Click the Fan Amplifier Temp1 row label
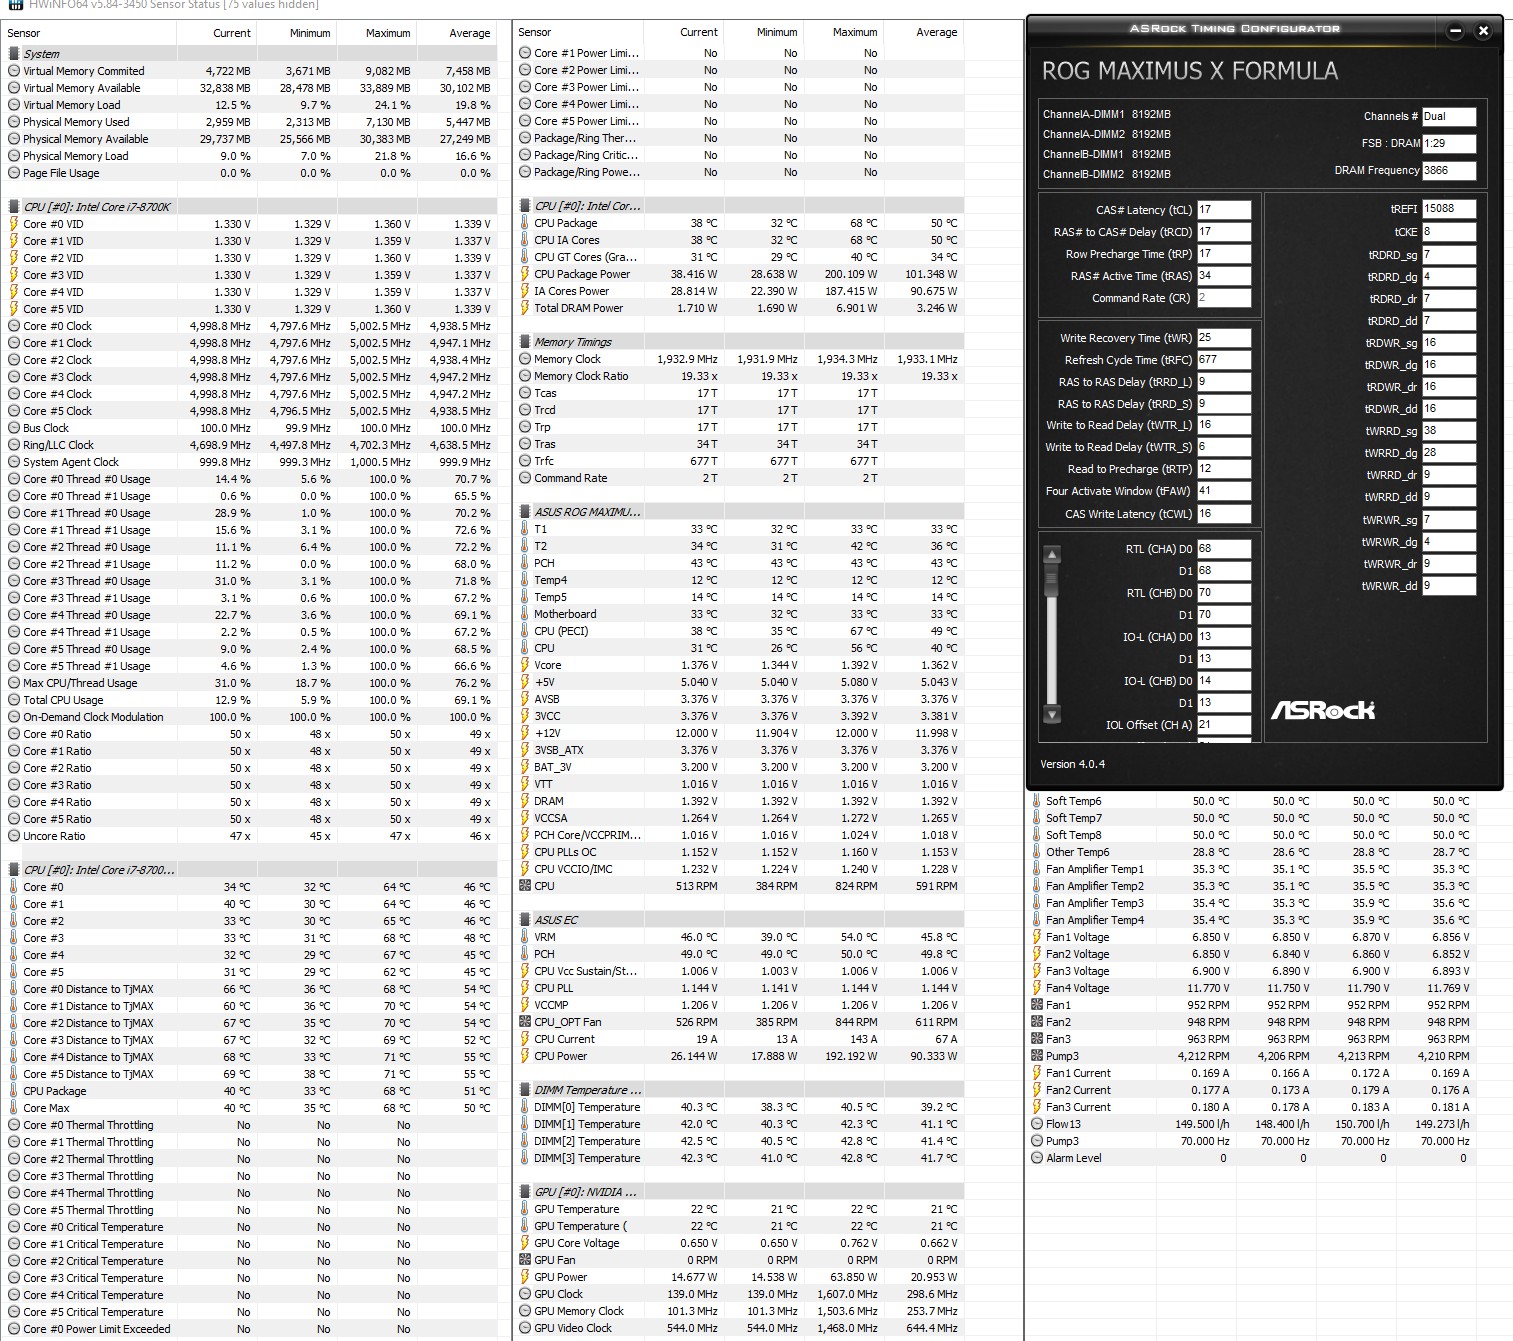 click(1095, 869)
